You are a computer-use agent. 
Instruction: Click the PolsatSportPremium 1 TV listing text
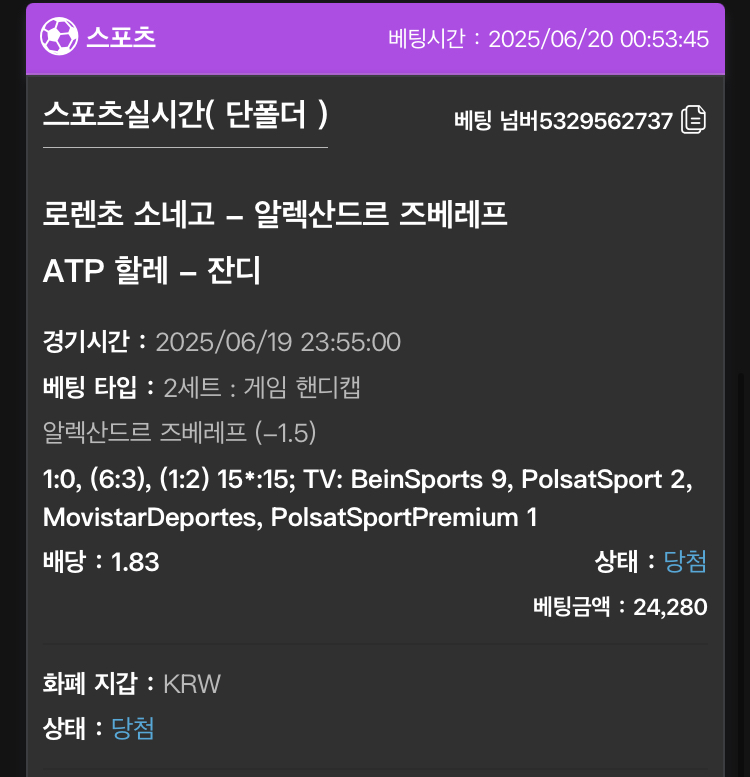(404, 517)
